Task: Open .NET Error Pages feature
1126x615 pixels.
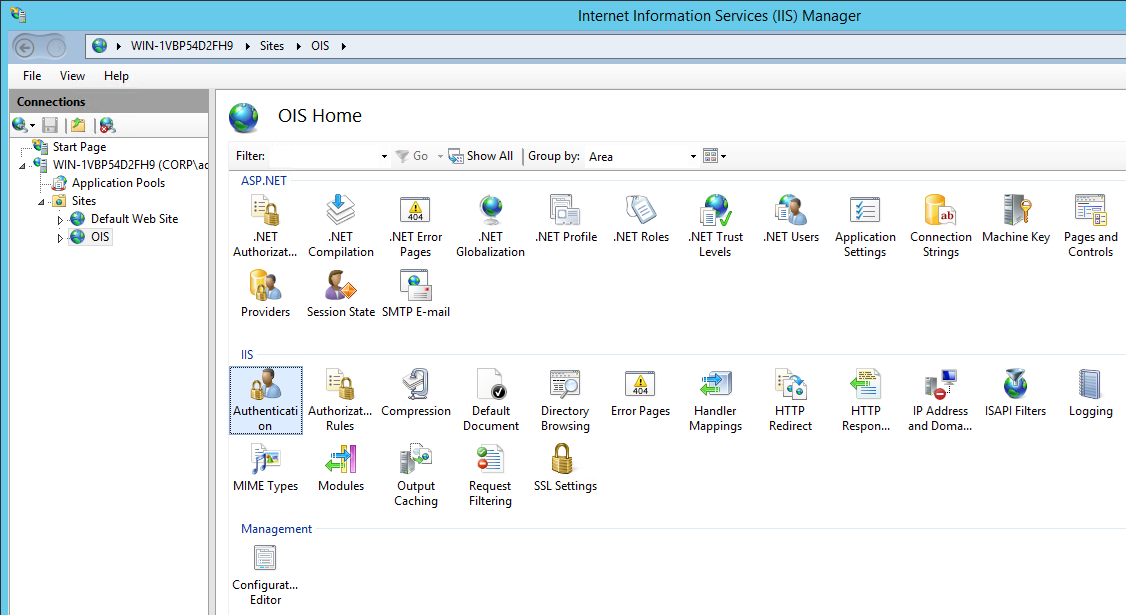Action: click(416, 226)
